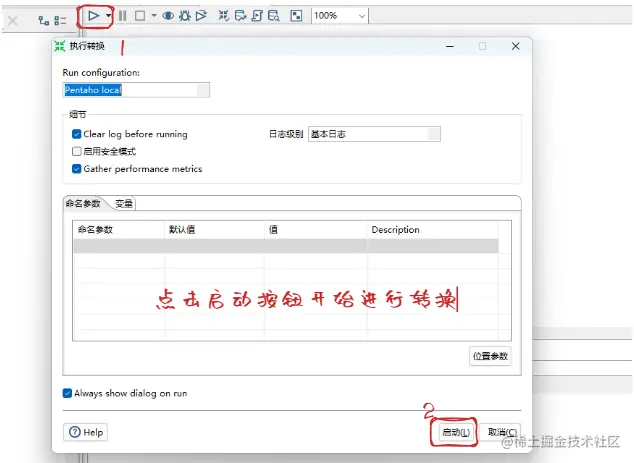Screen dimensions: 634x463
Task: Minimize the 执行转换 dialog
Action: click(x=450, y=47)
